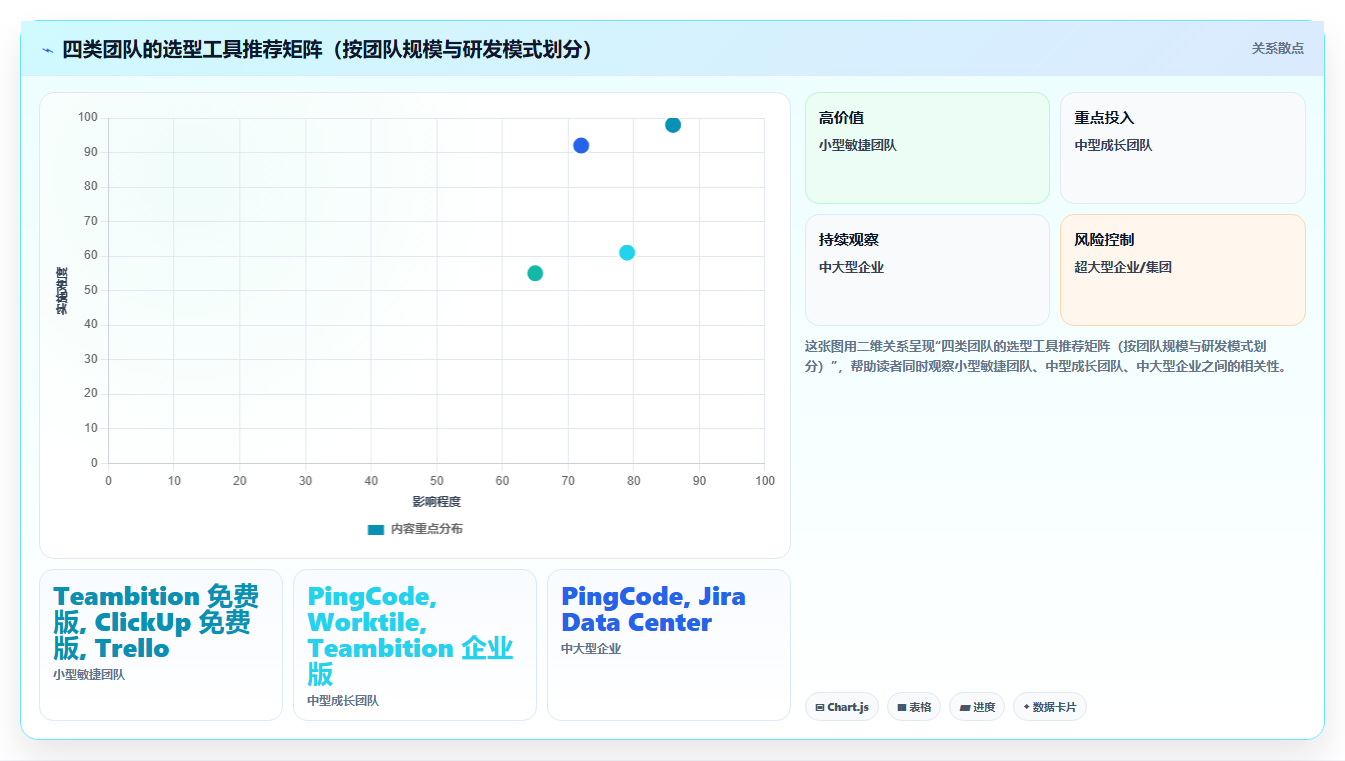Image resolution: width=1345 pixels, height=761 pixels.
Task: Click the Chart.js tag chip
Action: point(842,707)
